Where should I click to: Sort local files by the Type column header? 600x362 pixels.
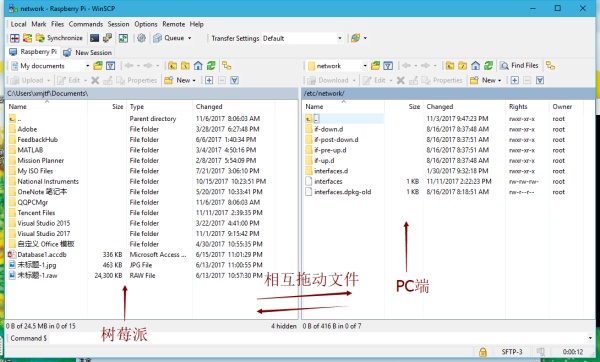click(x=159, y=107)
